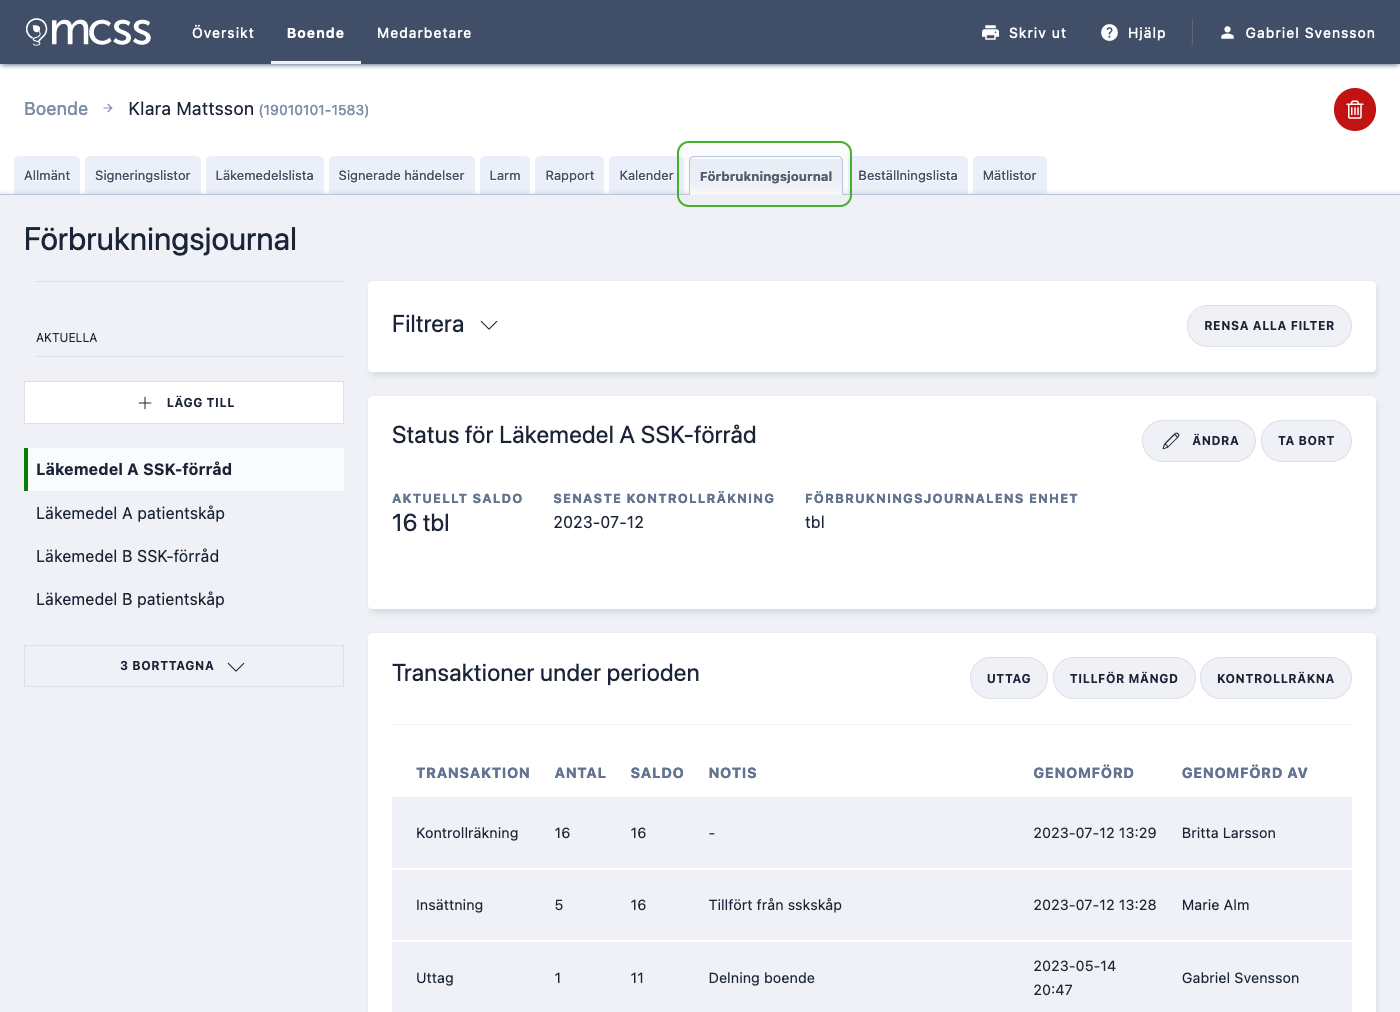
Task: Open the Filtrera heading panel
Action: (428, 324)
